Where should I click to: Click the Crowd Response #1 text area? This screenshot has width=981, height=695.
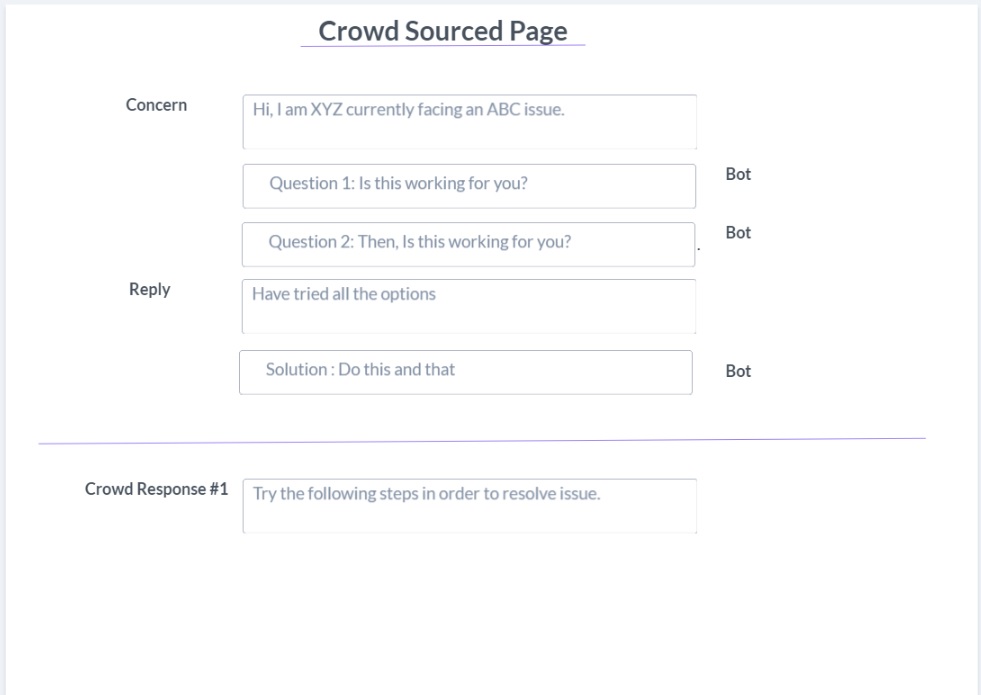[x=469, y=506]
